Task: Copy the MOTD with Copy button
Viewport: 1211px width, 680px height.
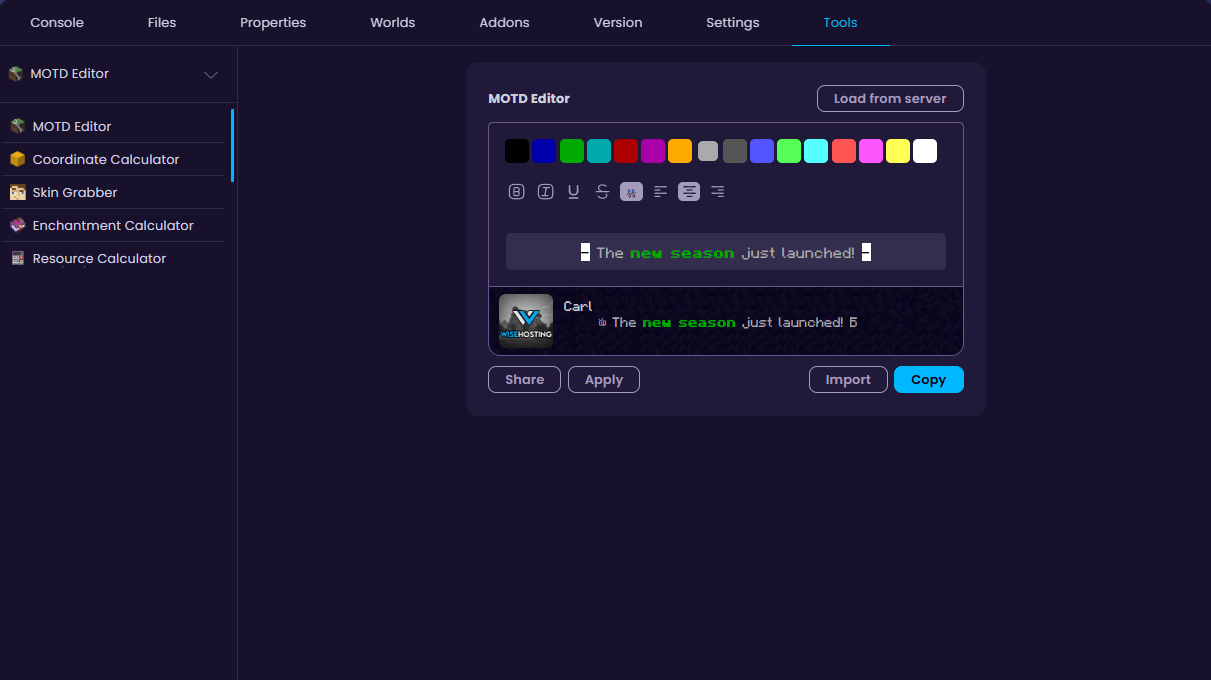Action: pyautogui.click(x=928, y=380)
